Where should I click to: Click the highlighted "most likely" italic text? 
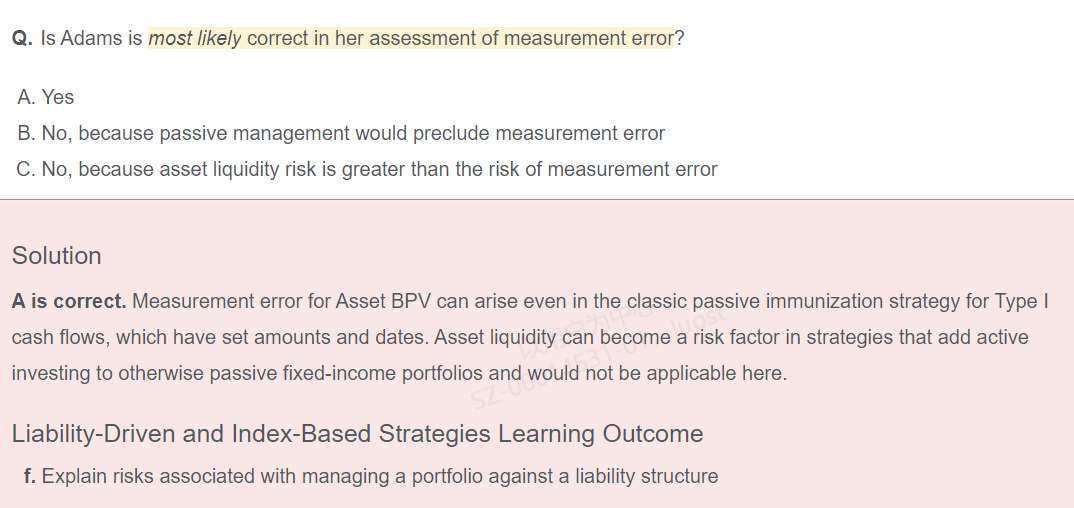coord(195,39)
